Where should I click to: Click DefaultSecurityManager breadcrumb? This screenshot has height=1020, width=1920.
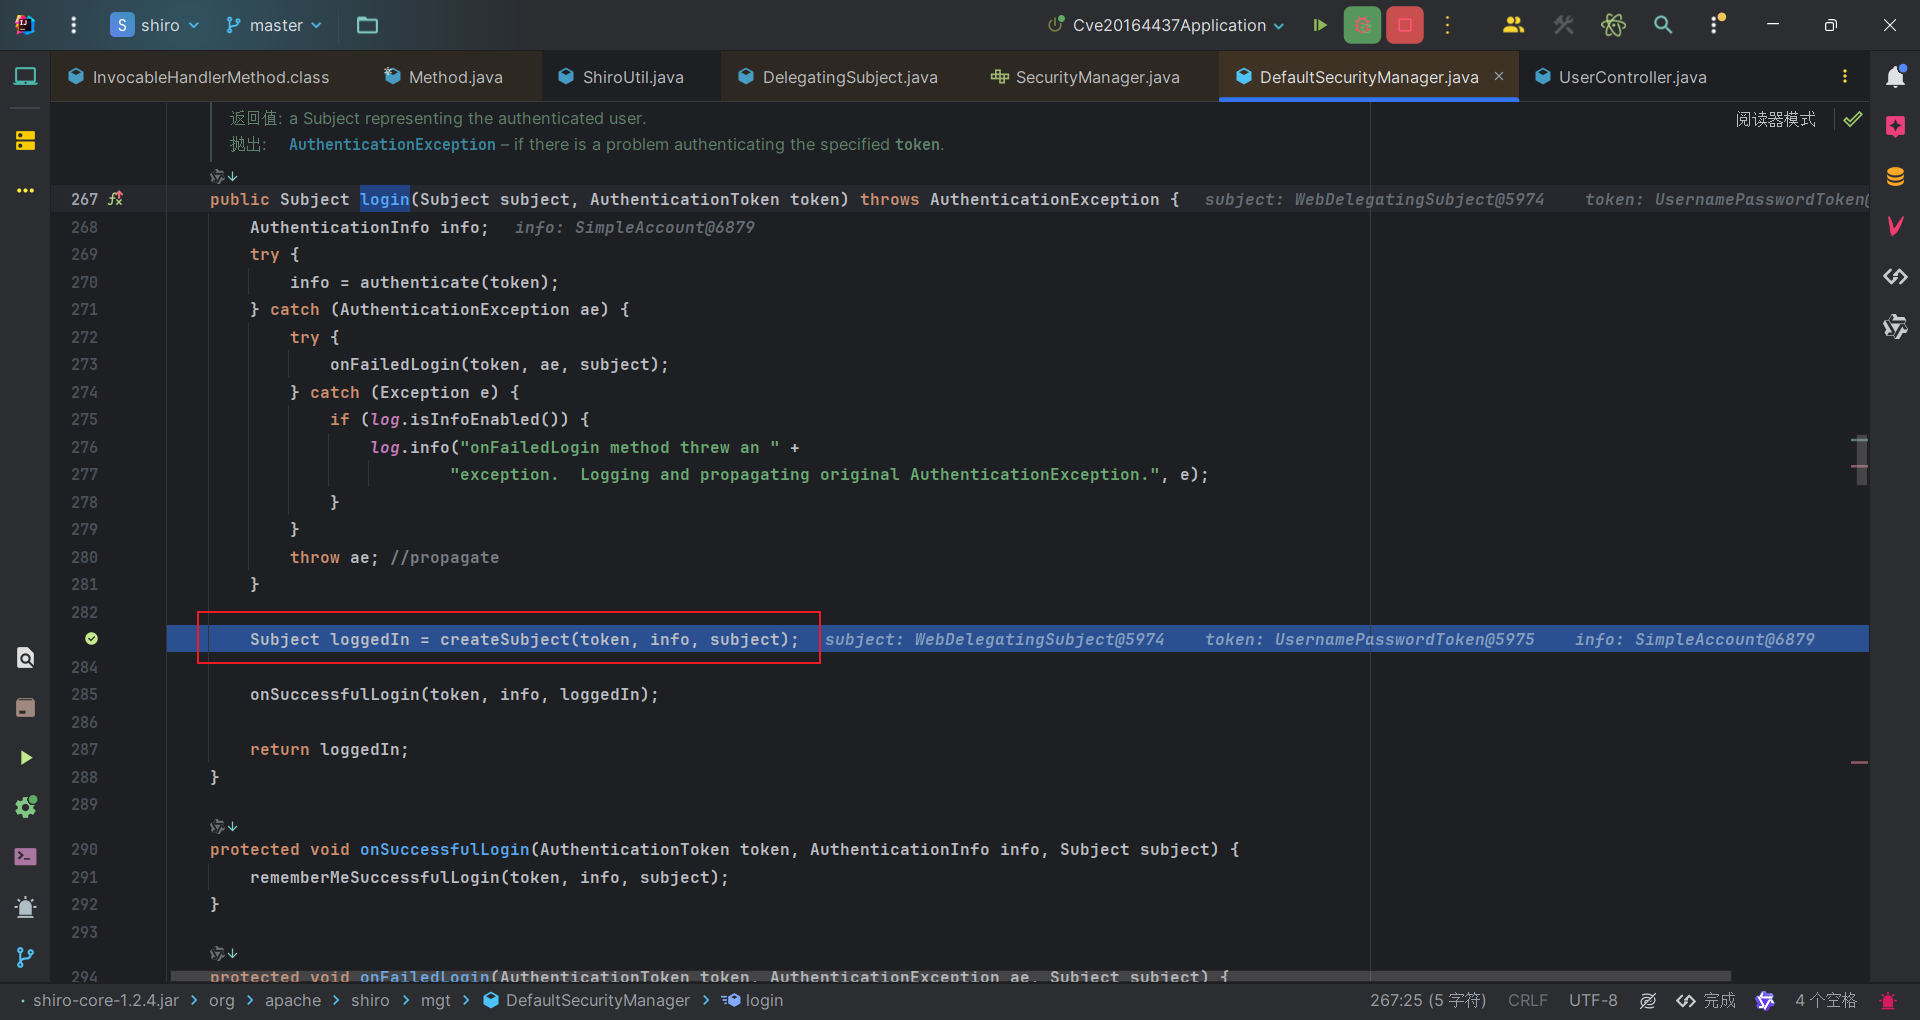click(x=587, y=1000)
